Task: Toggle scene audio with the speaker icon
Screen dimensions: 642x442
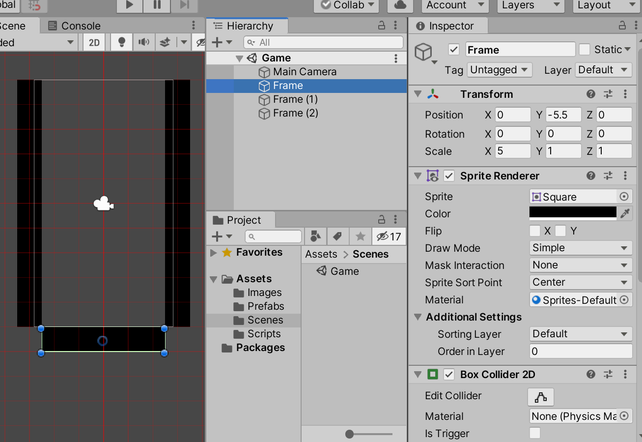Action: 144,42
